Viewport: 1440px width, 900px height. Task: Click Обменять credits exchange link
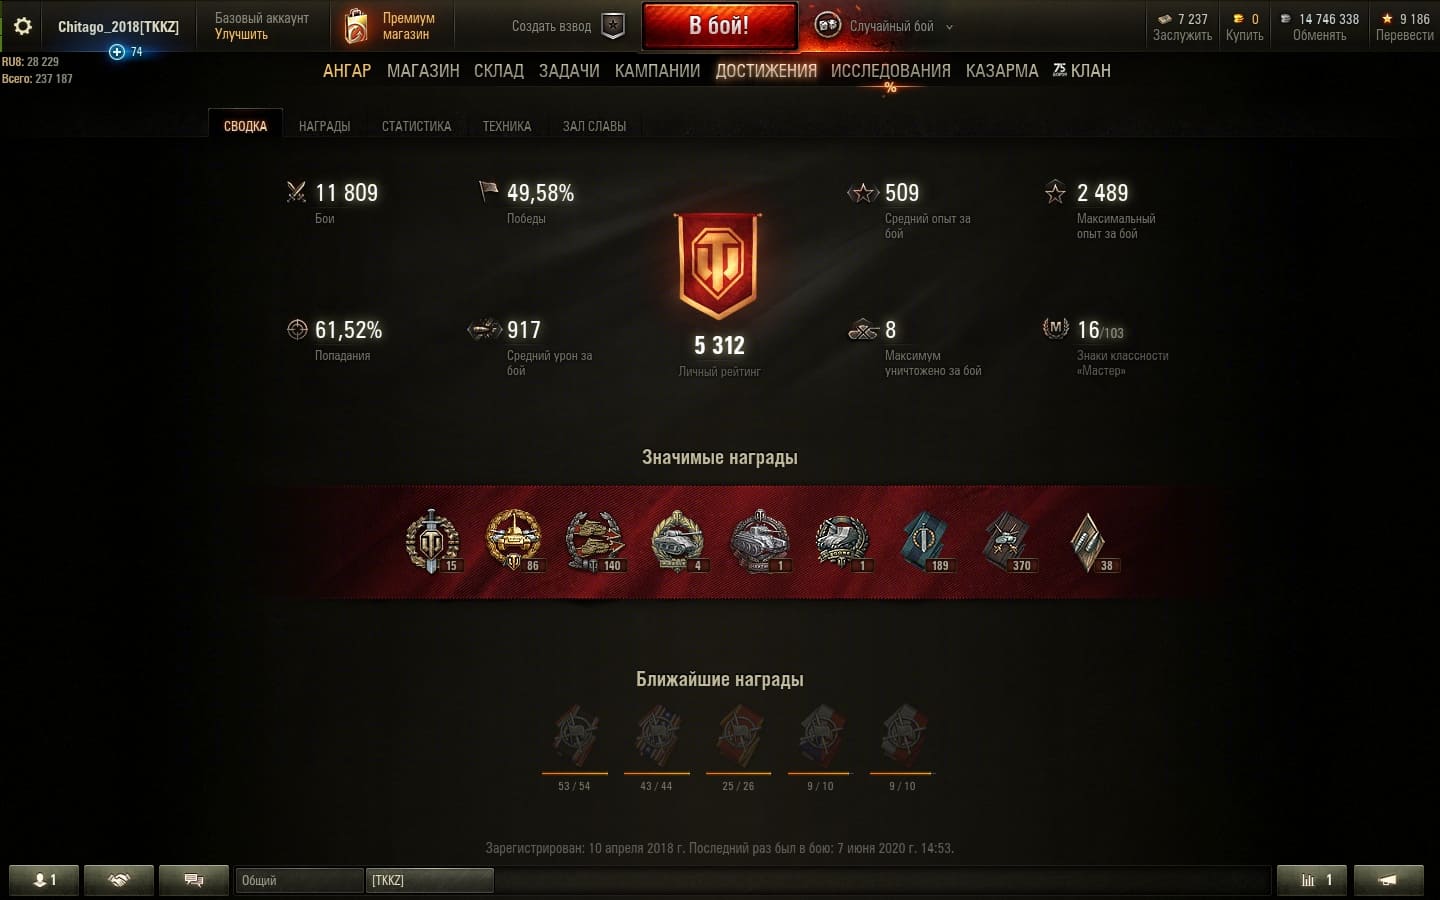pyautogui.click(x=1319, y=35)
